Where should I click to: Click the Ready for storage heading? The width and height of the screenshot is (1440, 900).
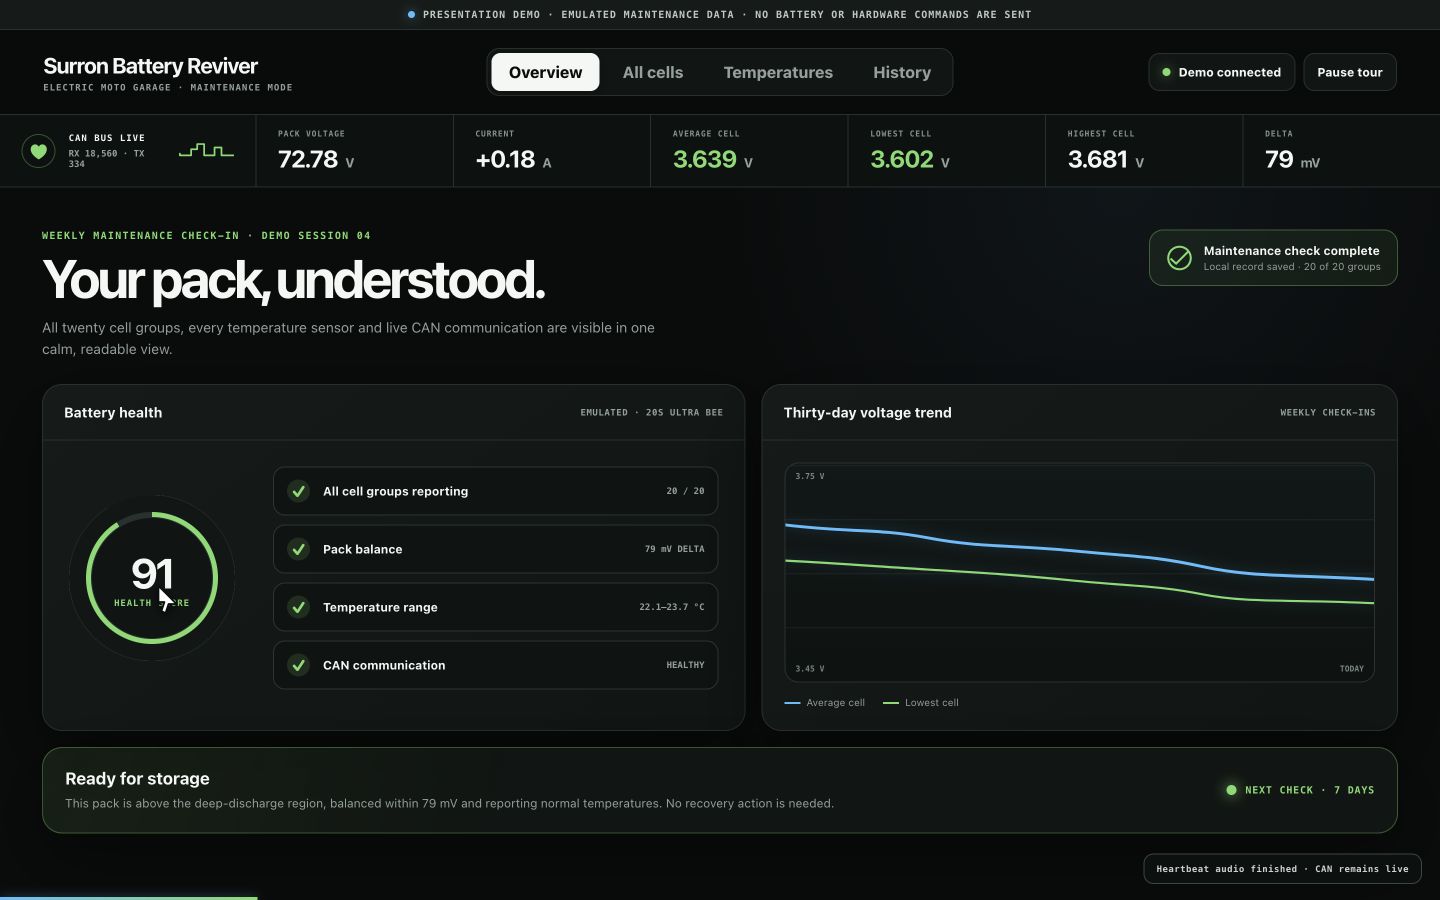137,779
